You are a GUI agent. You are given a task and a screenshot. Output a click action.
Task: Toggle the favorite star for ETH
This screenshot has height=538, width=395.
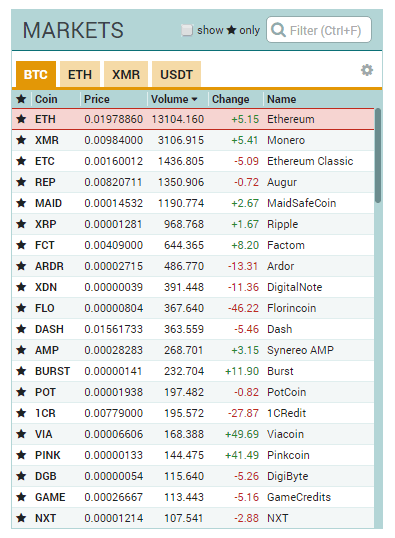(x=21, y=119)
